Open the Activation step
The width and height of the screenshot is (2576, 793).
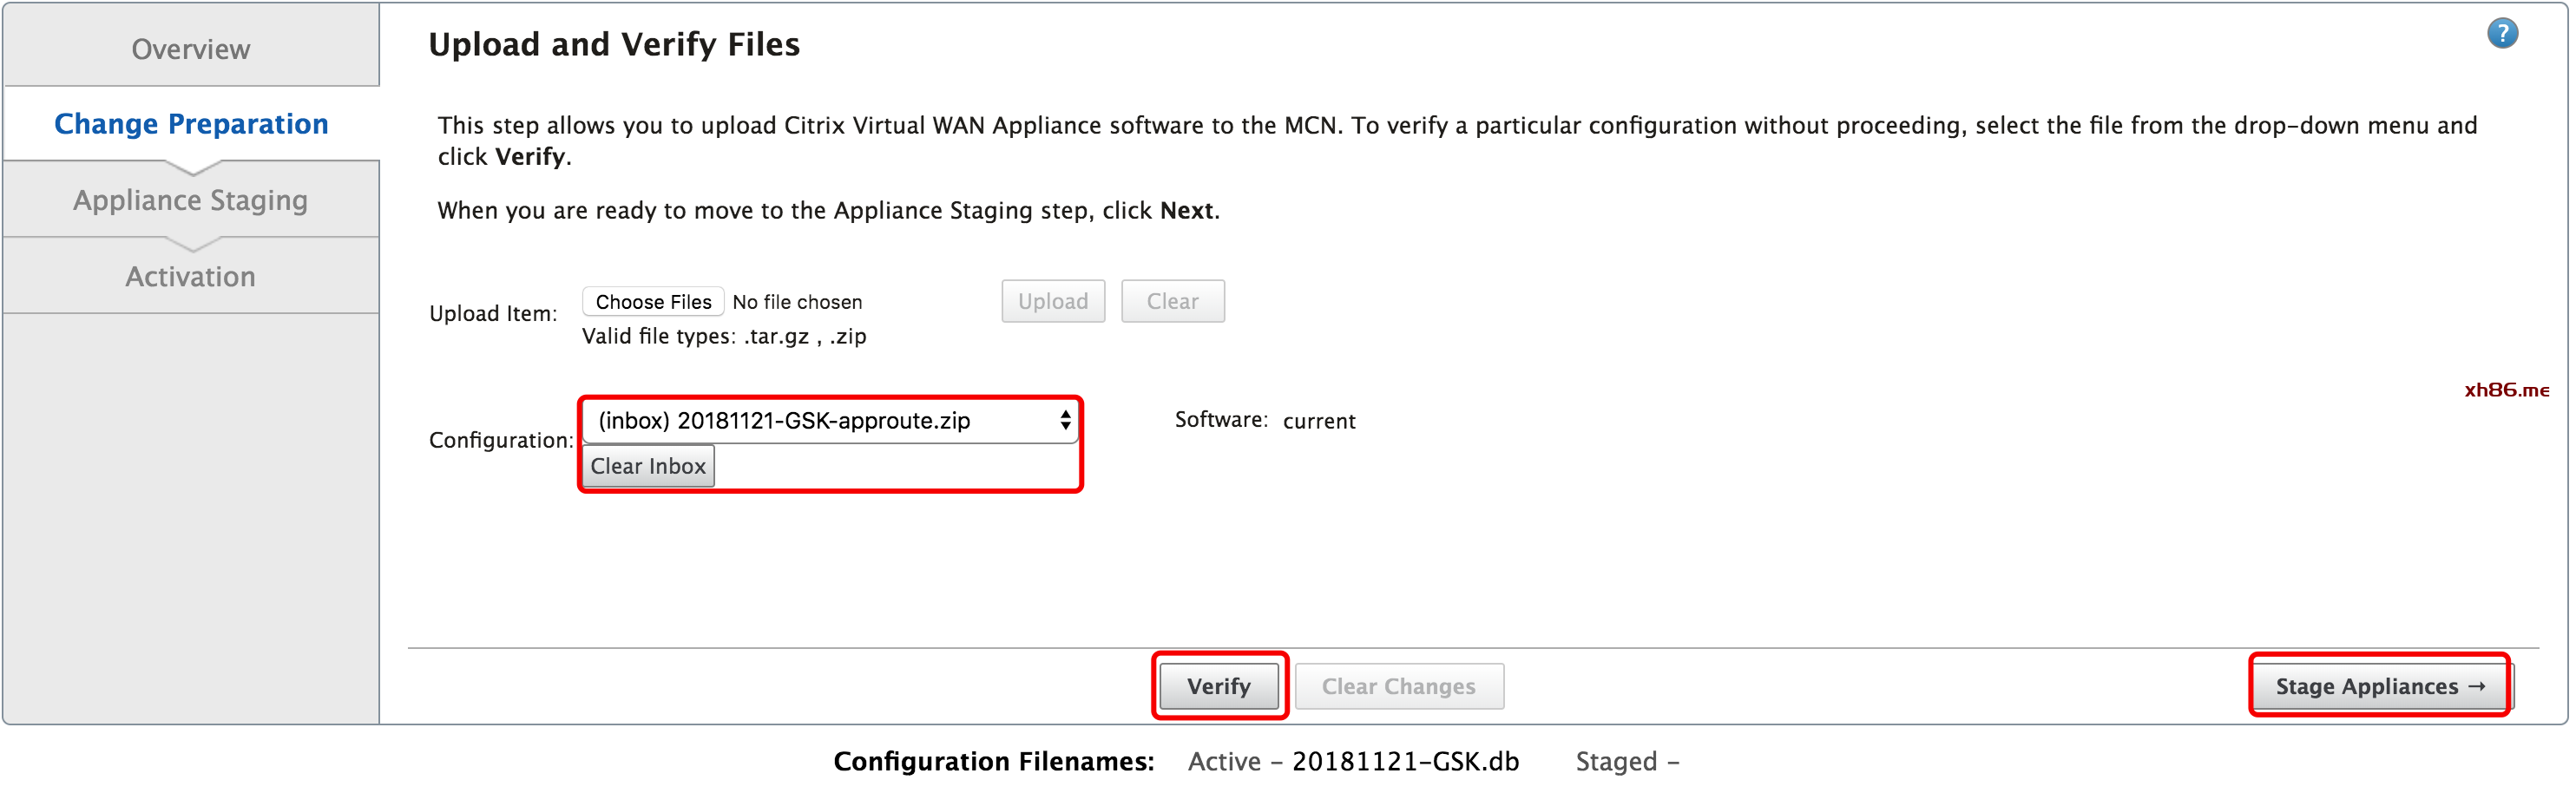point(190,276)
